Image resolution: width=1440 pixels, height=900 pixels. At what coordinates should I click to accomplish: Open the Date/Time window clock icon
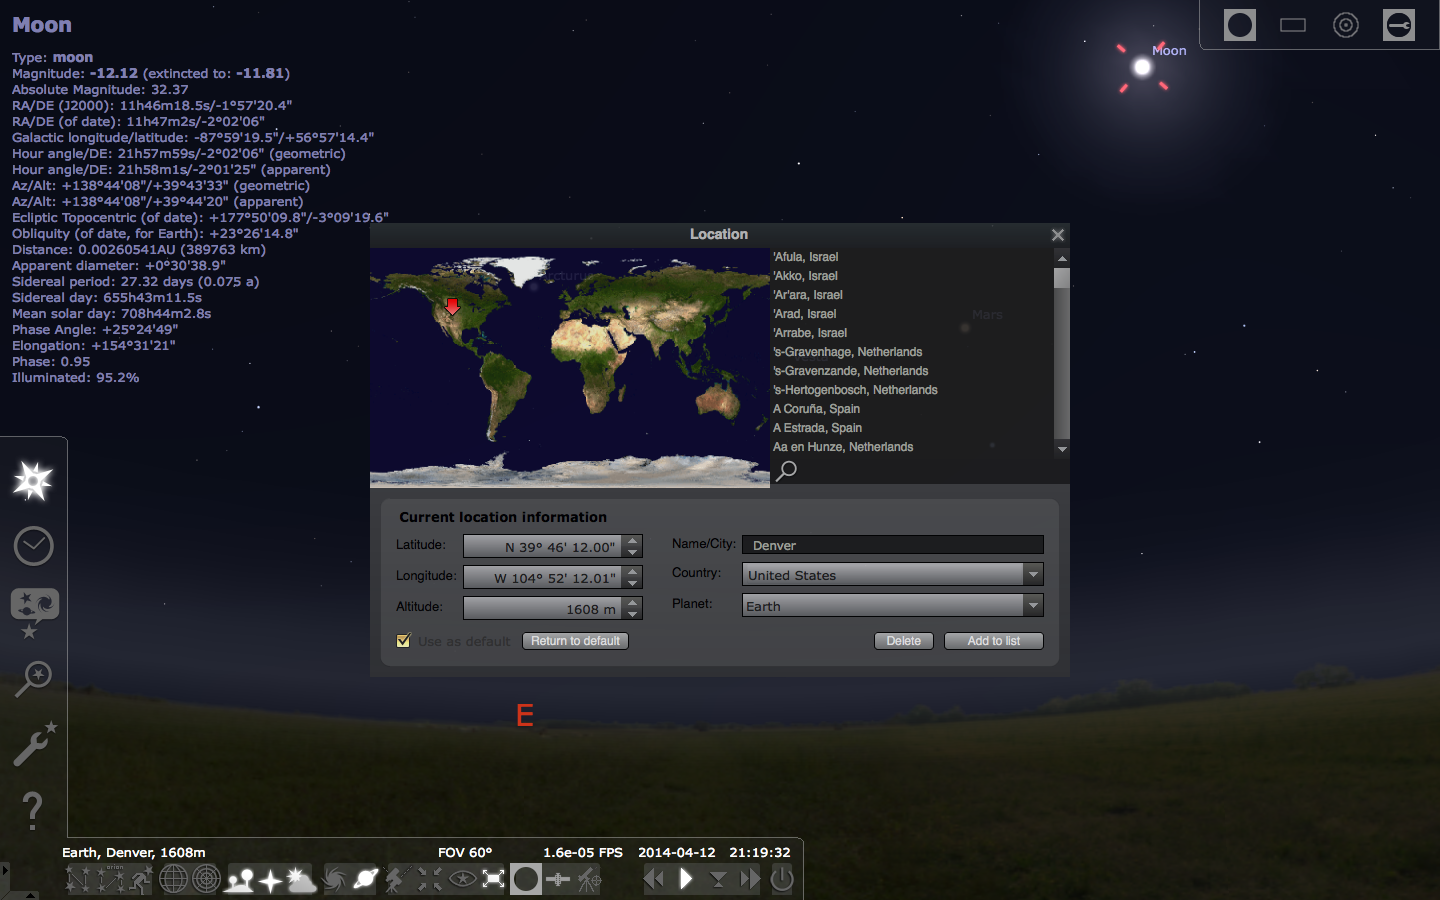(x=33, y=546)
